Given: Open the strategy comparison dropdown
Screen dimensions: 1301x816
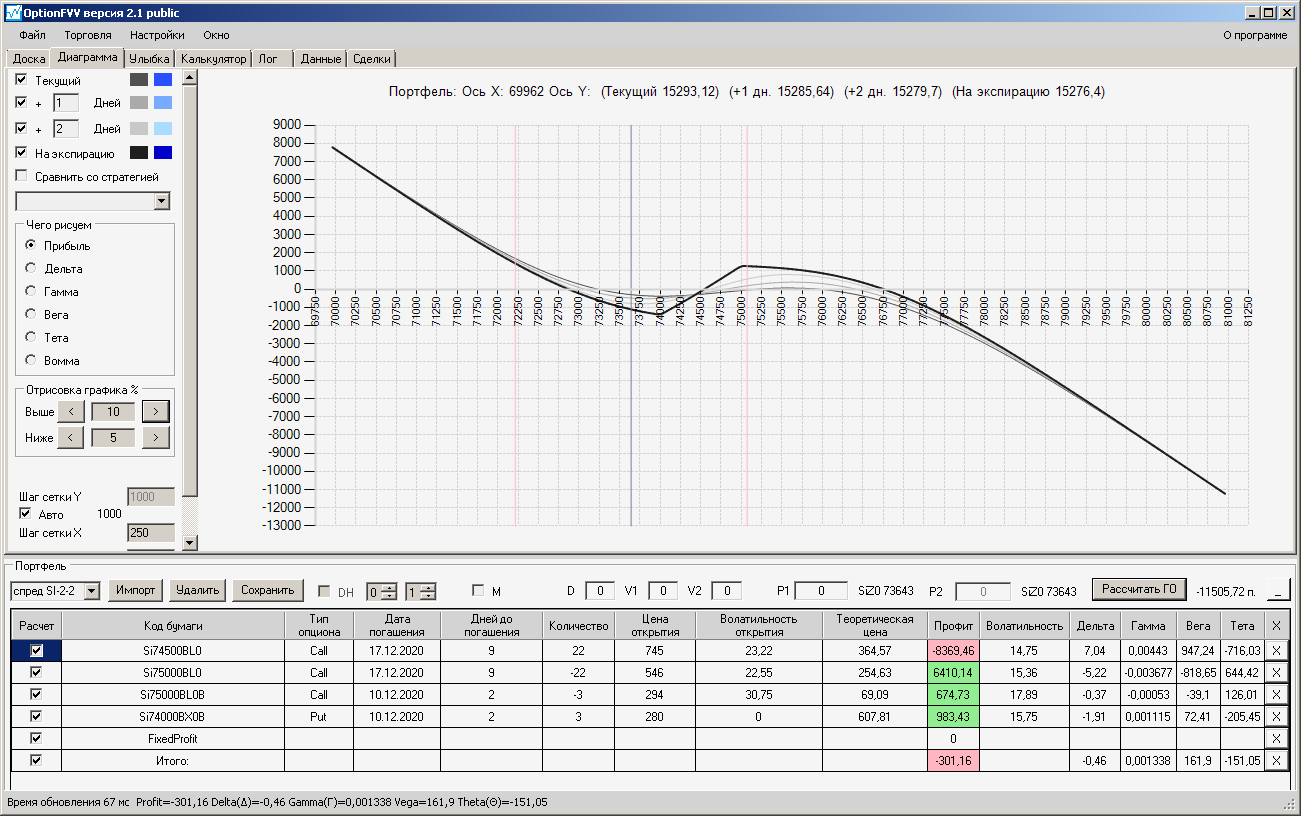Looking at the screenshot, I should (x=162, y=201).
